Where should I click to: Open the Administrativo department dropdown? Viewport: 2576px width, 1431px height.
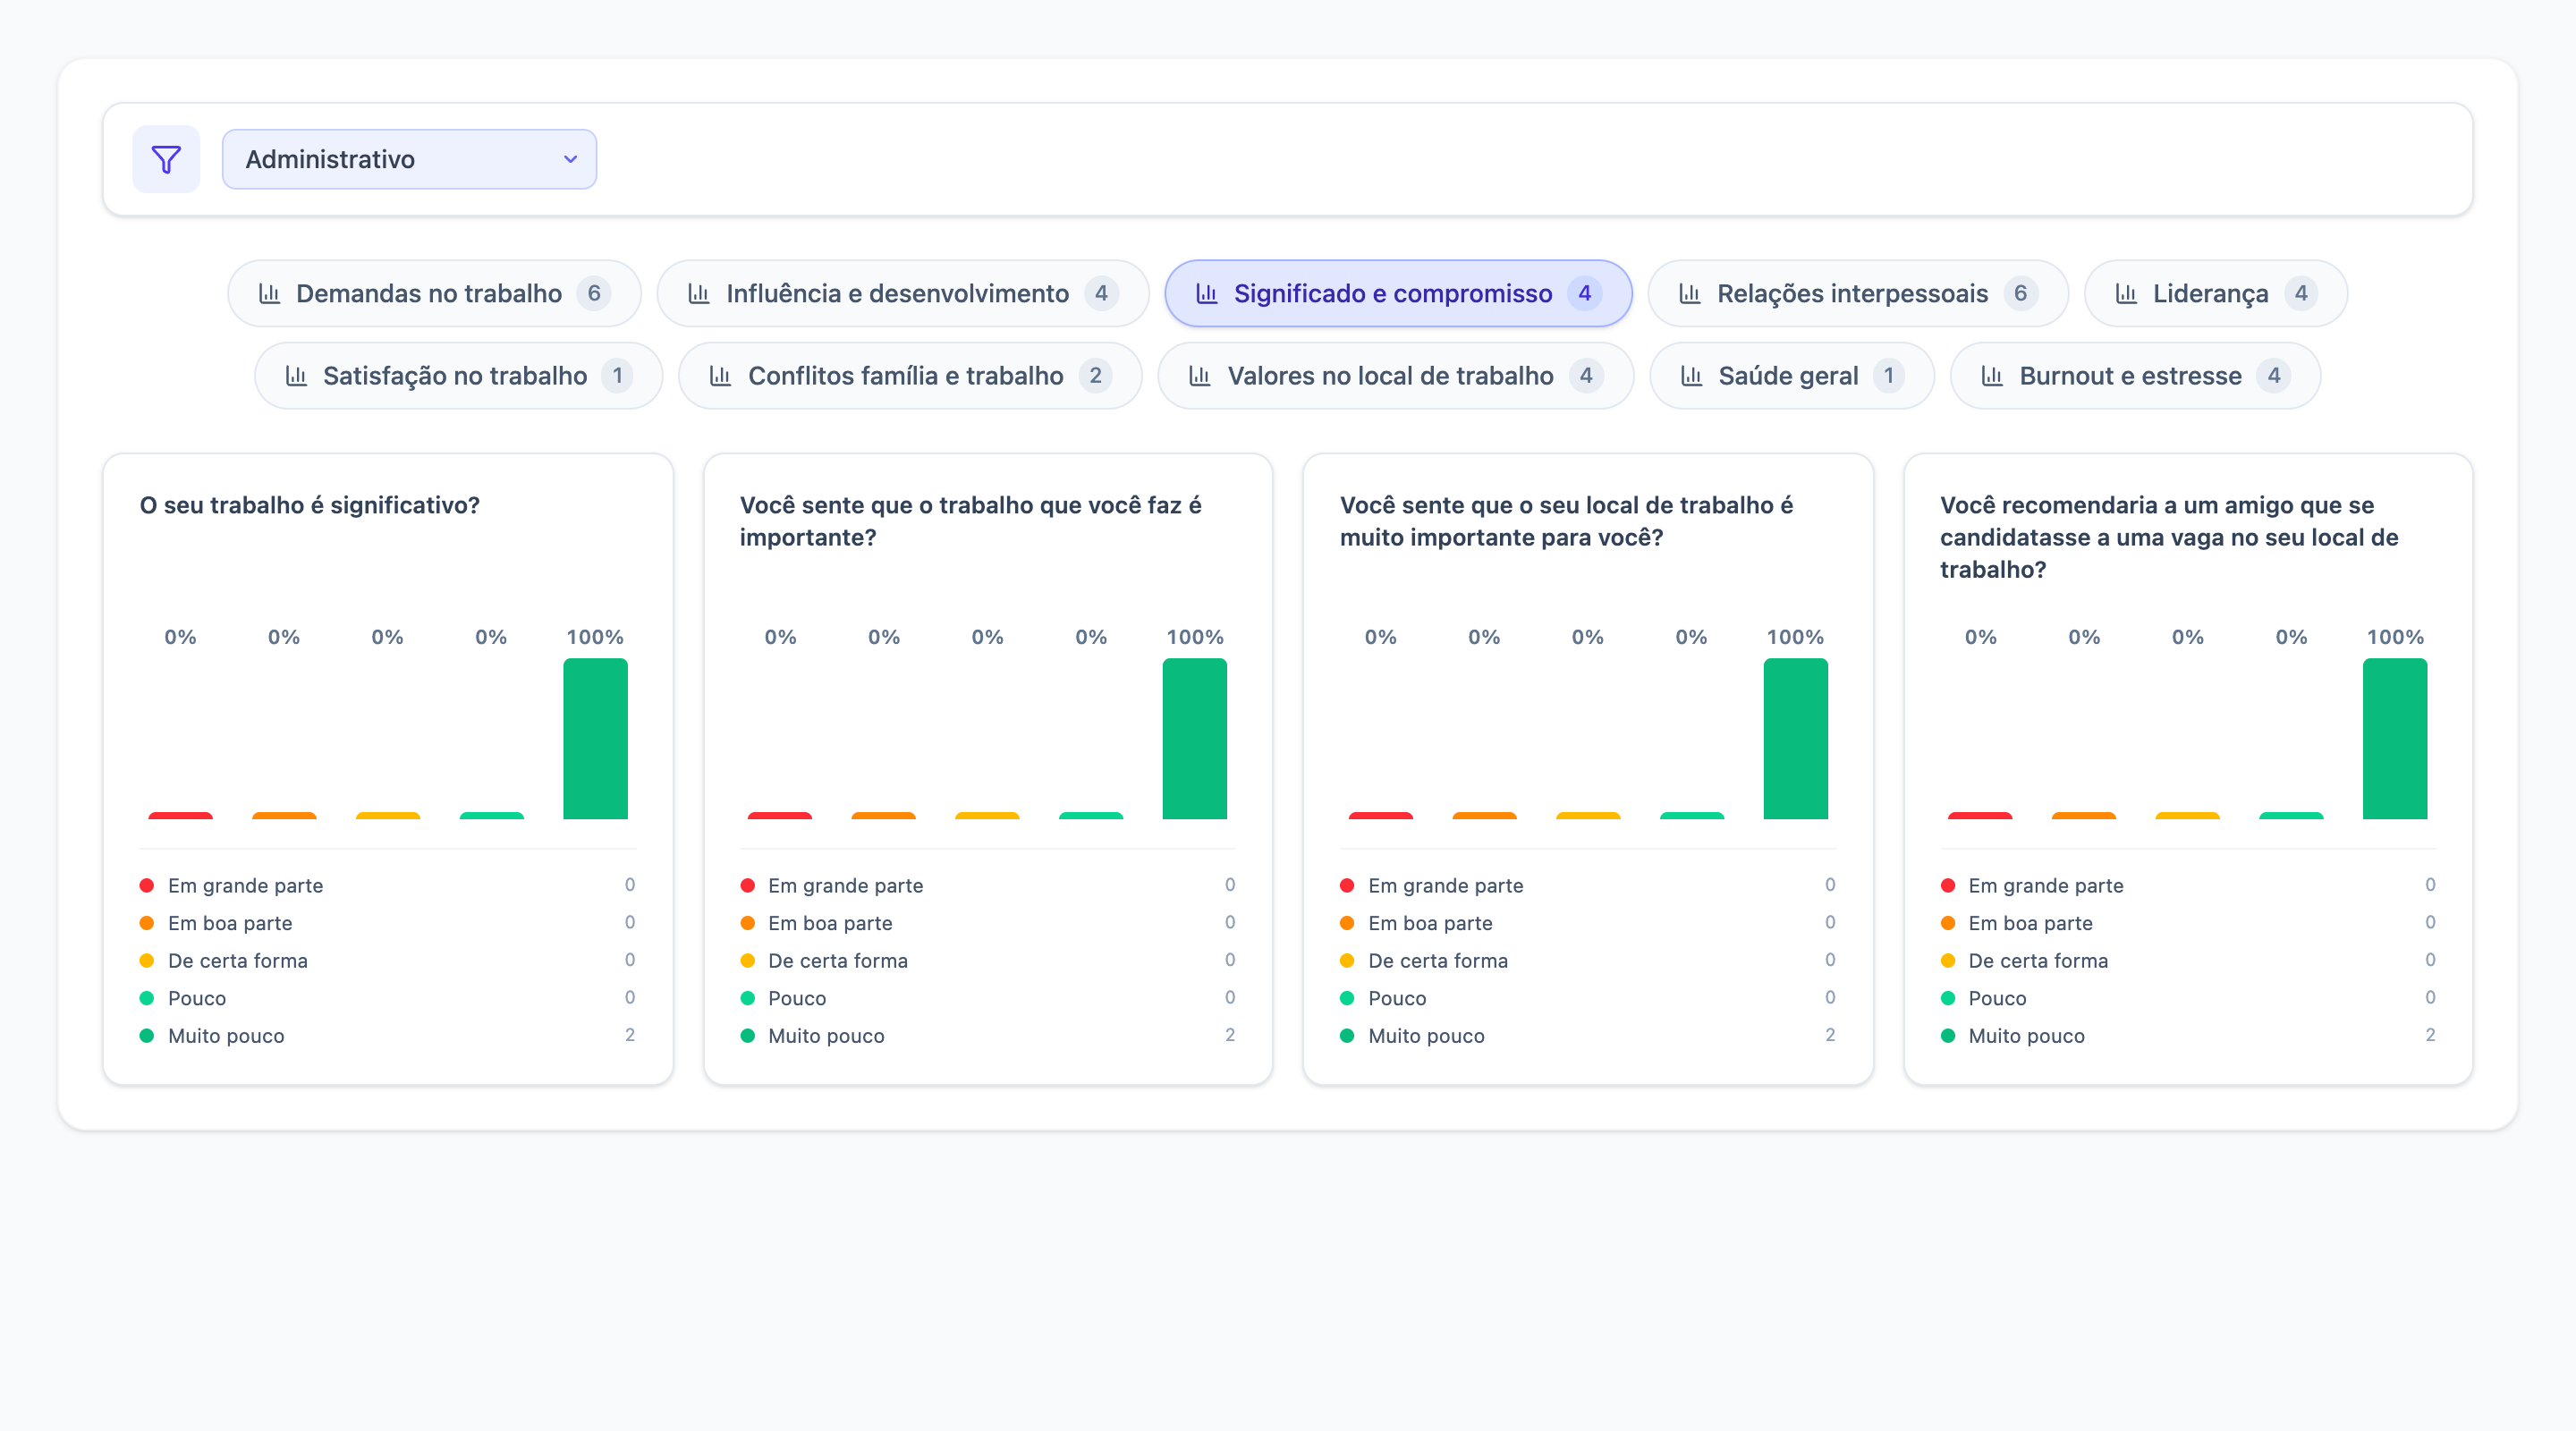tap(408, 159)
